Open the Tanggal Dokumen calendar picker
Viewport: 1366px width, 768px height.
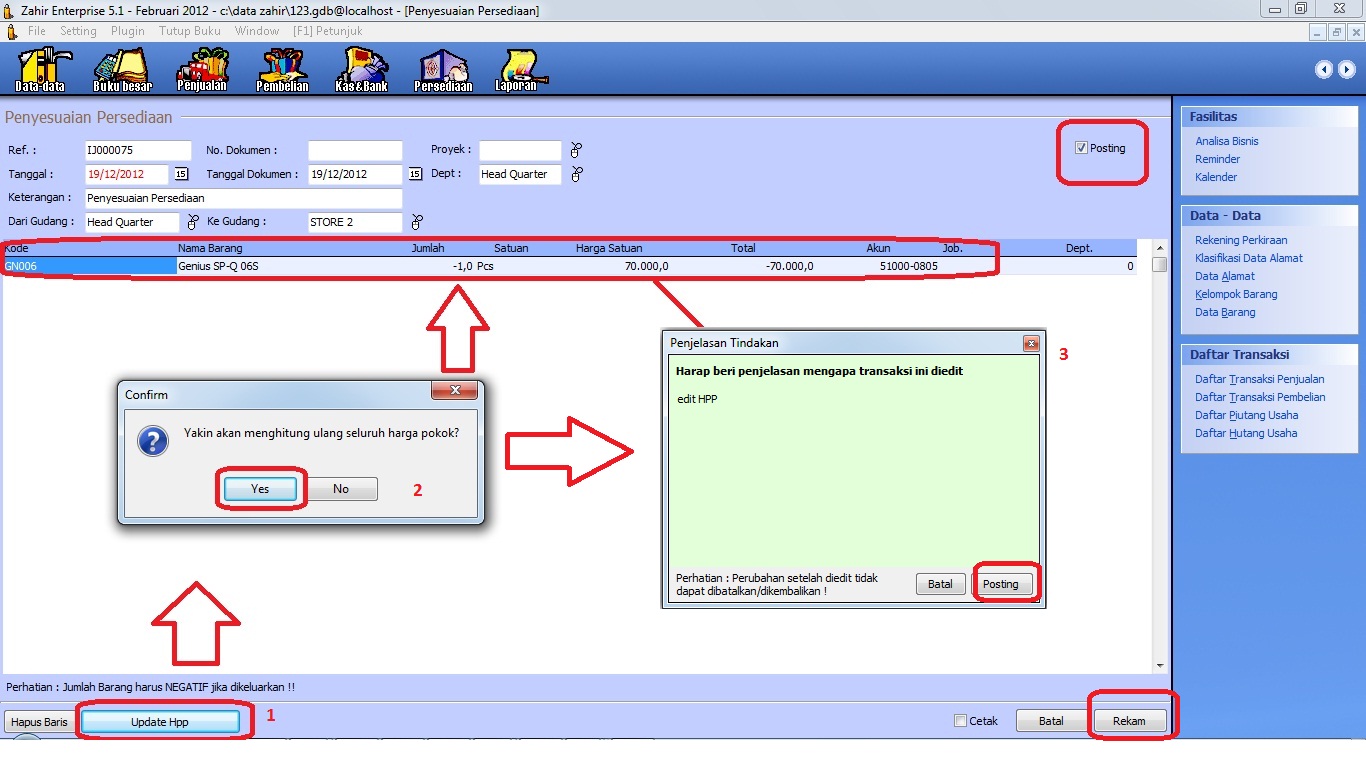point(416,174)
